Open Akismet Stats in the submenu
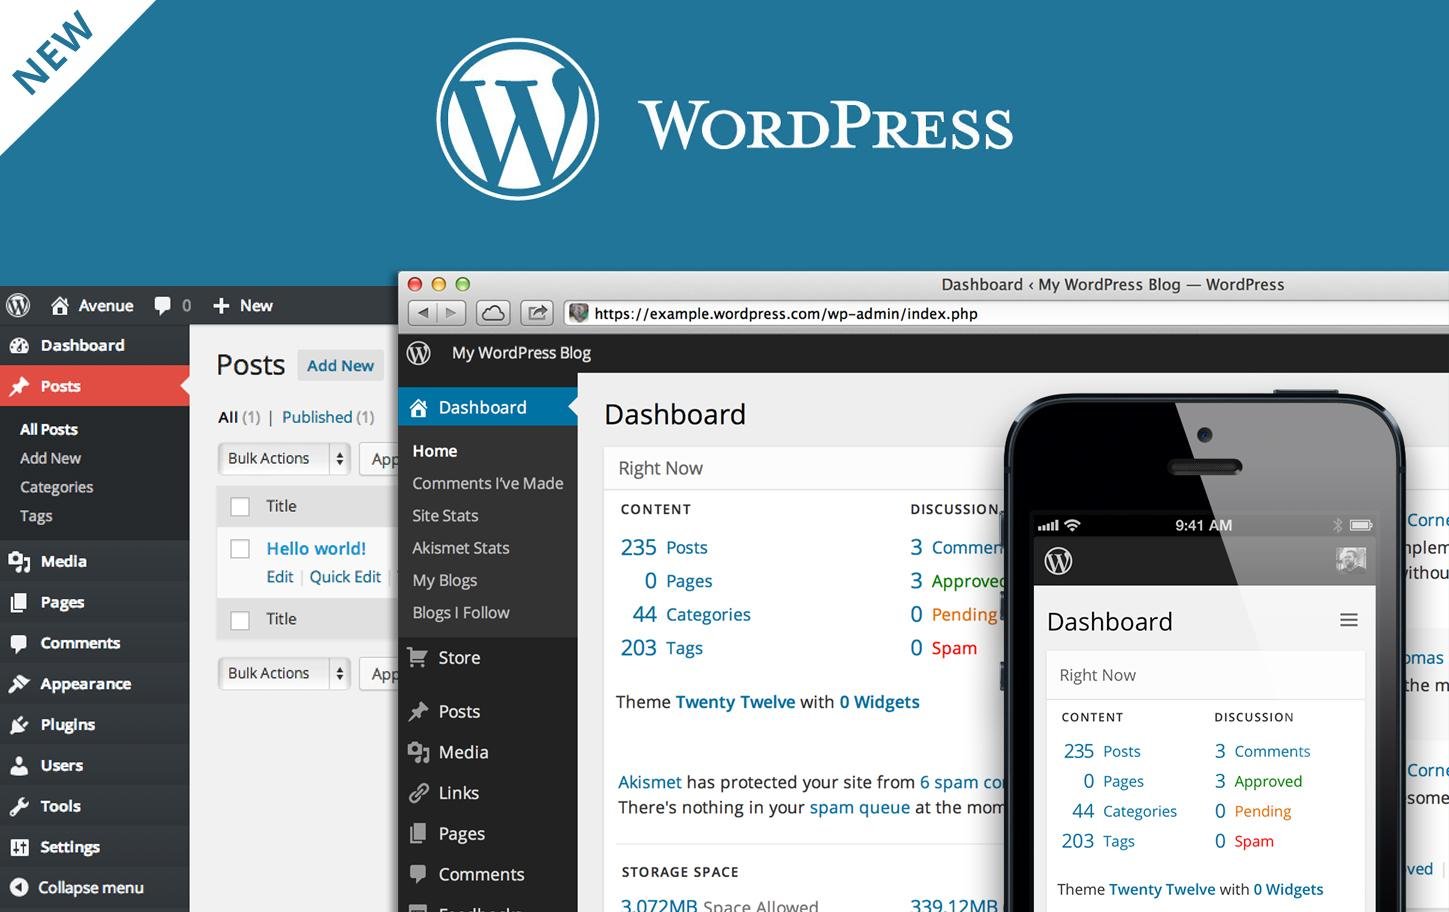This screenshot has height=912, width=1449. [x=461, y=547]
